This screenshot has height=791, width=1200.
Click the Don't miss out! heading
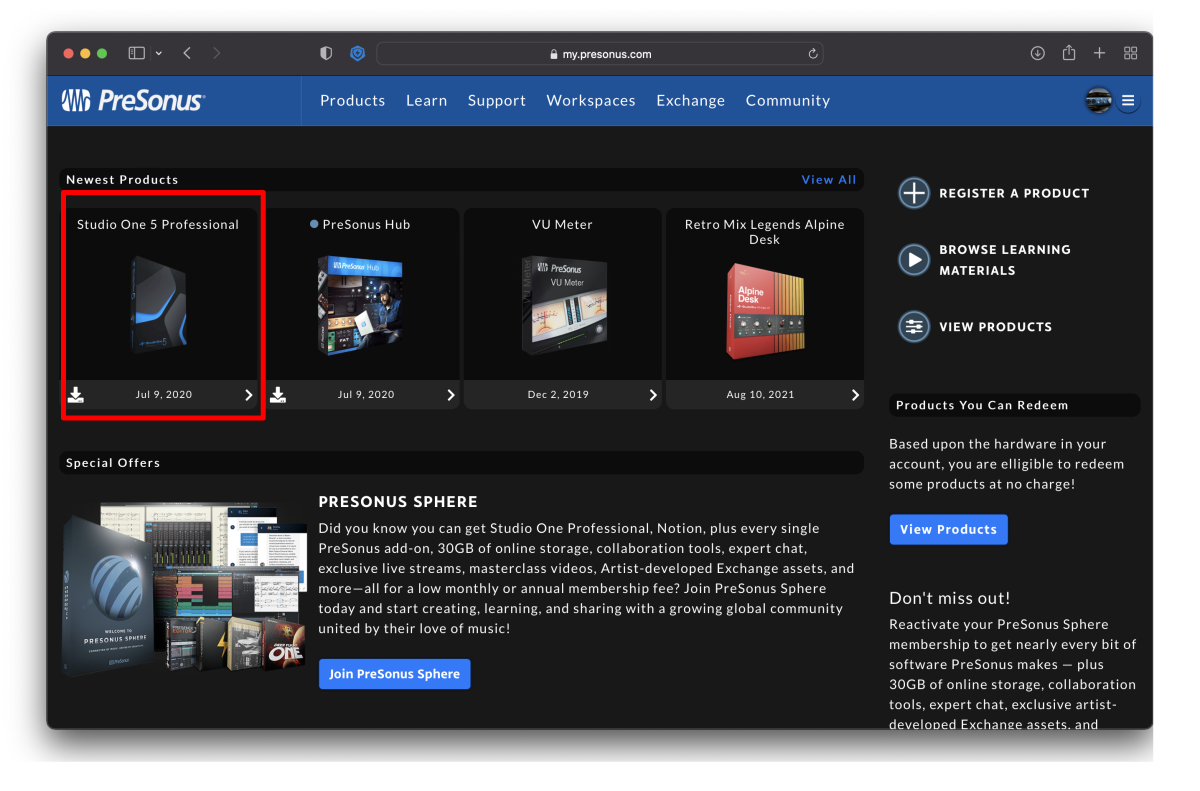coord(950,598)
